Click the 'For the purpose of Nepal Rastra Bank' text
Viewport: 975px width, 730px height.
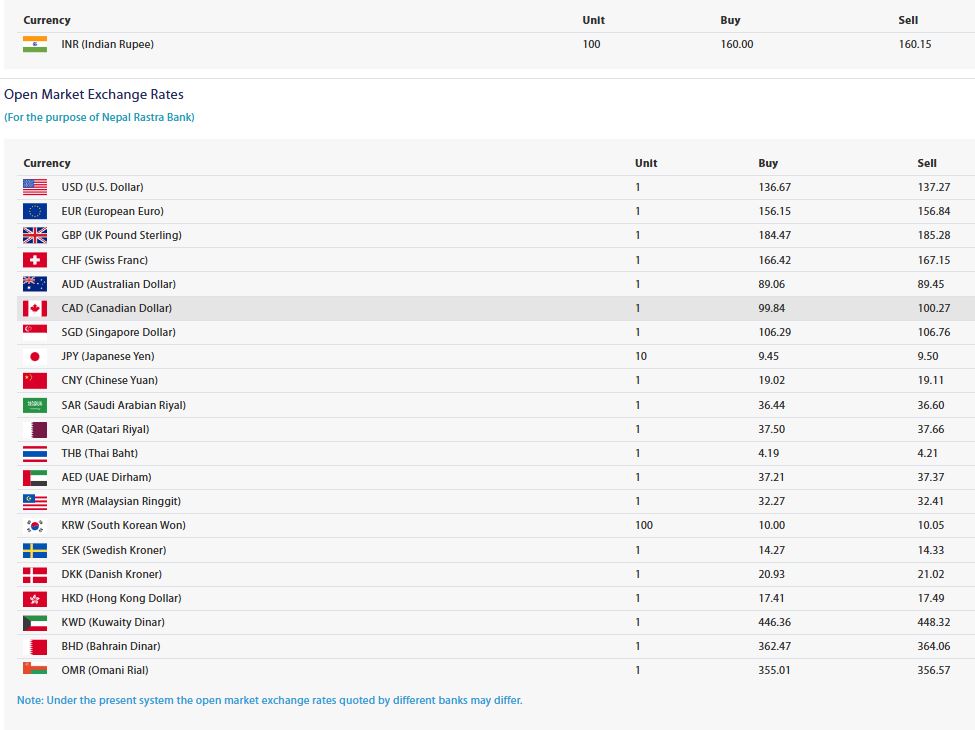tap(99, 117)
